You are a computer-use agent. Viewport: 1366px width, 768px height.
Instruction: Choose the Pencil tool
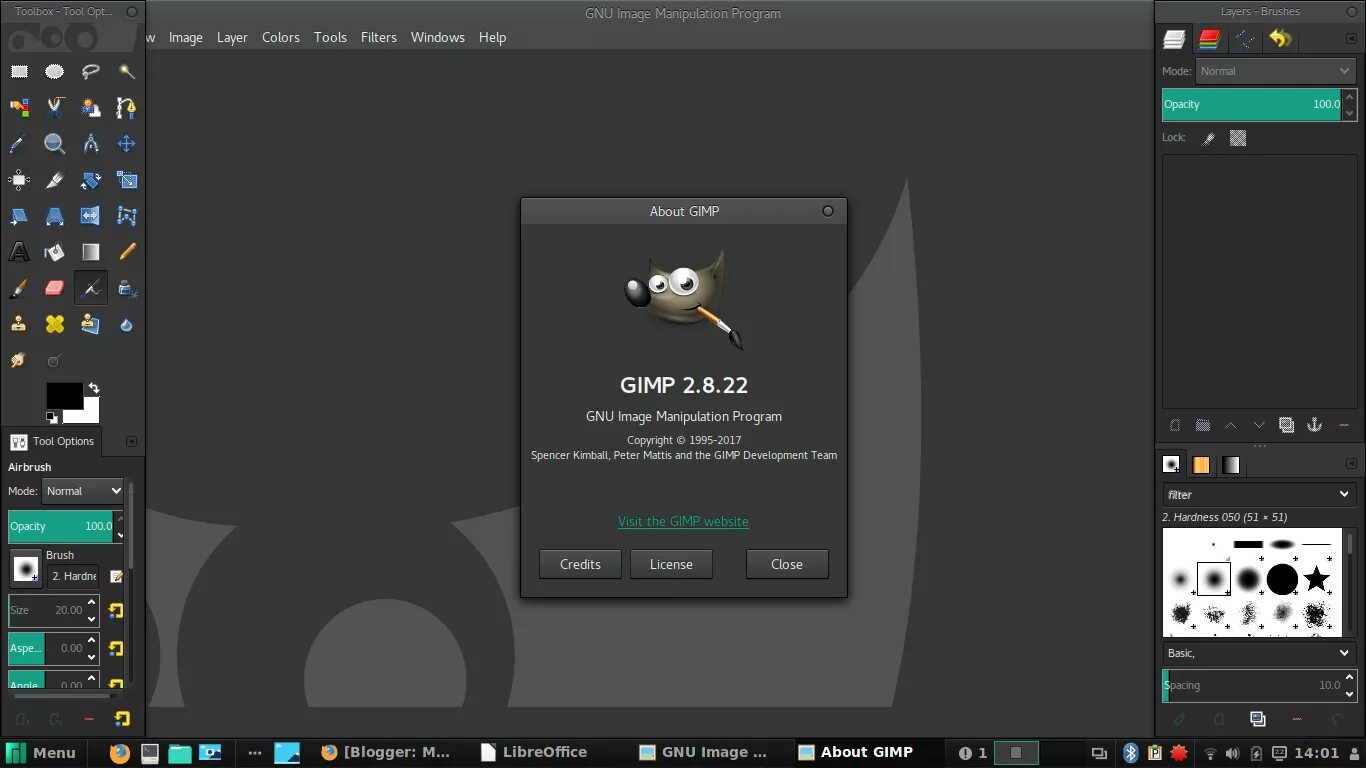127,252
